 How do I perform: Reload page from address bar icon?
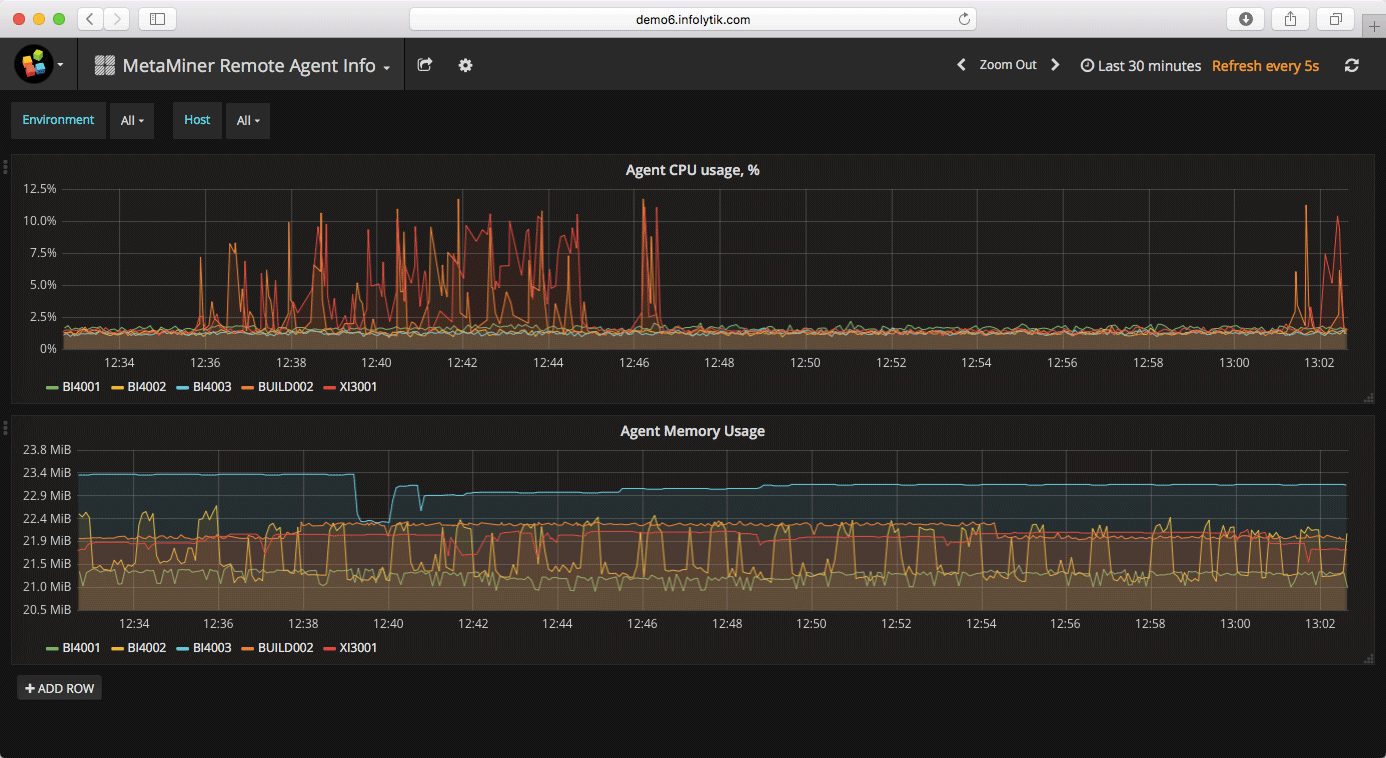964,19
